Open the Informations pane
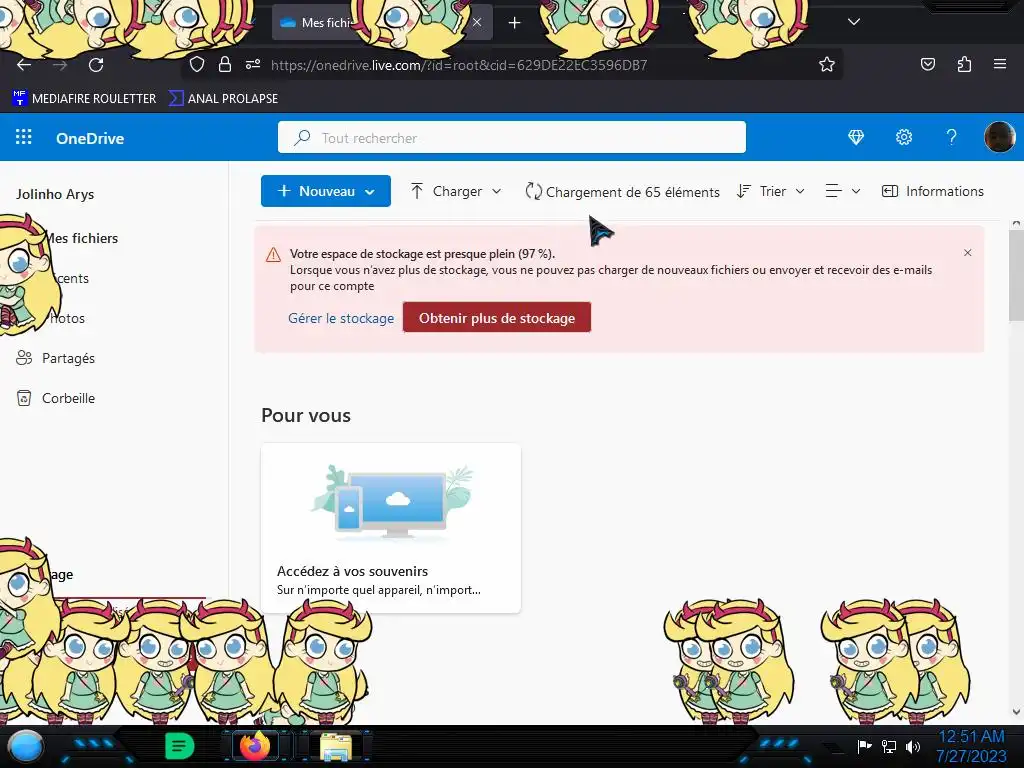1024x768 pixels. 933,191
